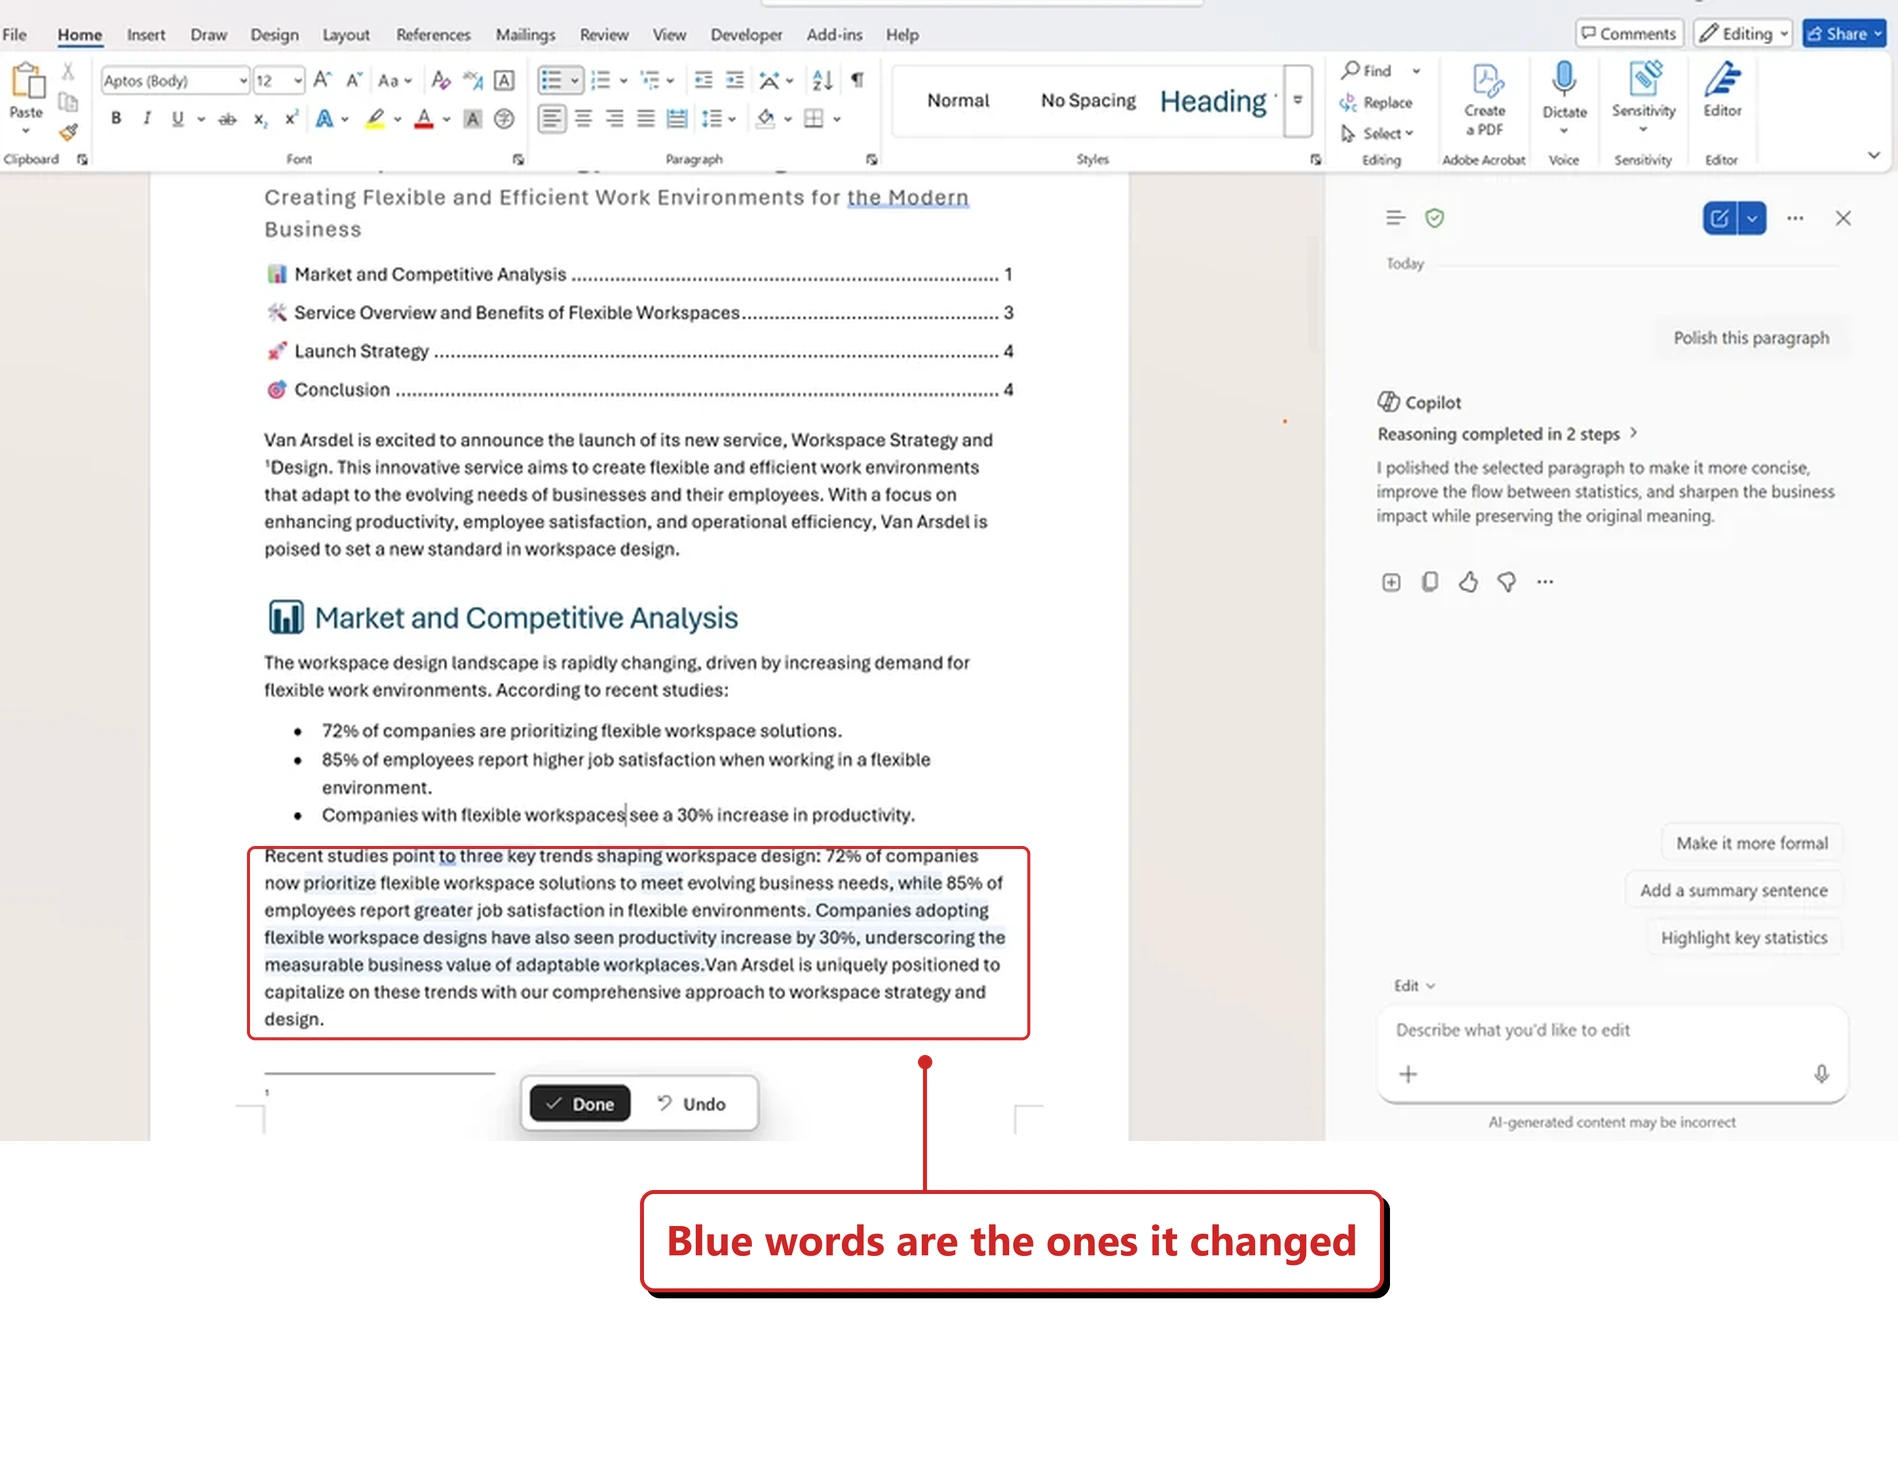Expand the Bullets list dropdown arrow
The height and width of the screenshot is (1481, 1898).
click(x=575, y=80)
